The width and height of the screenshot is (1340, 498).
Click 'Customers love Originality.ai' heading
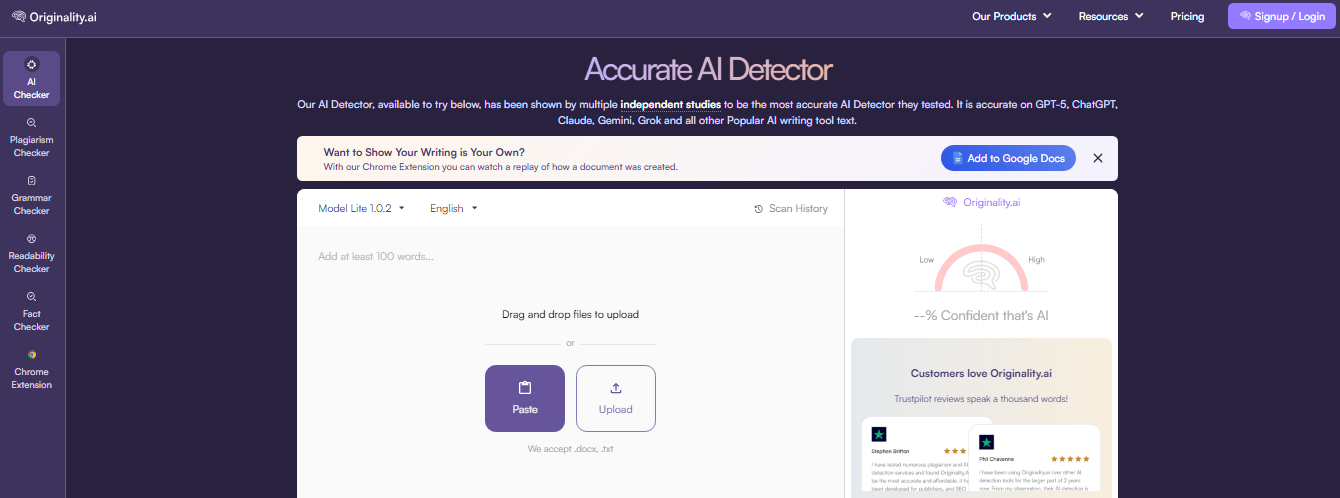[x=981, y=373]
